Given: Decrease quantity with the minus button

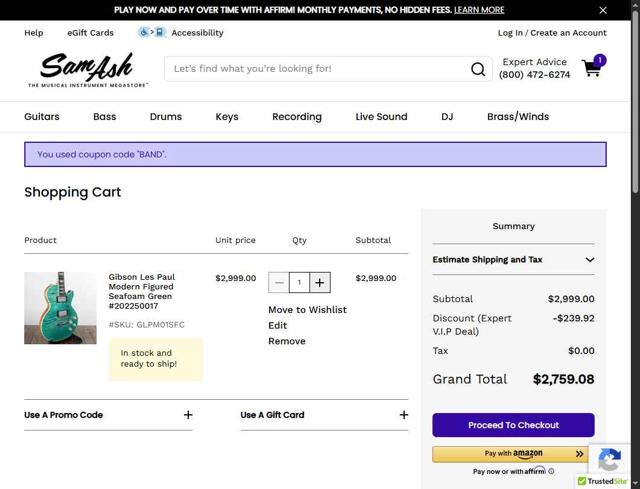Looking at the screenshot, I should point(279,282).
